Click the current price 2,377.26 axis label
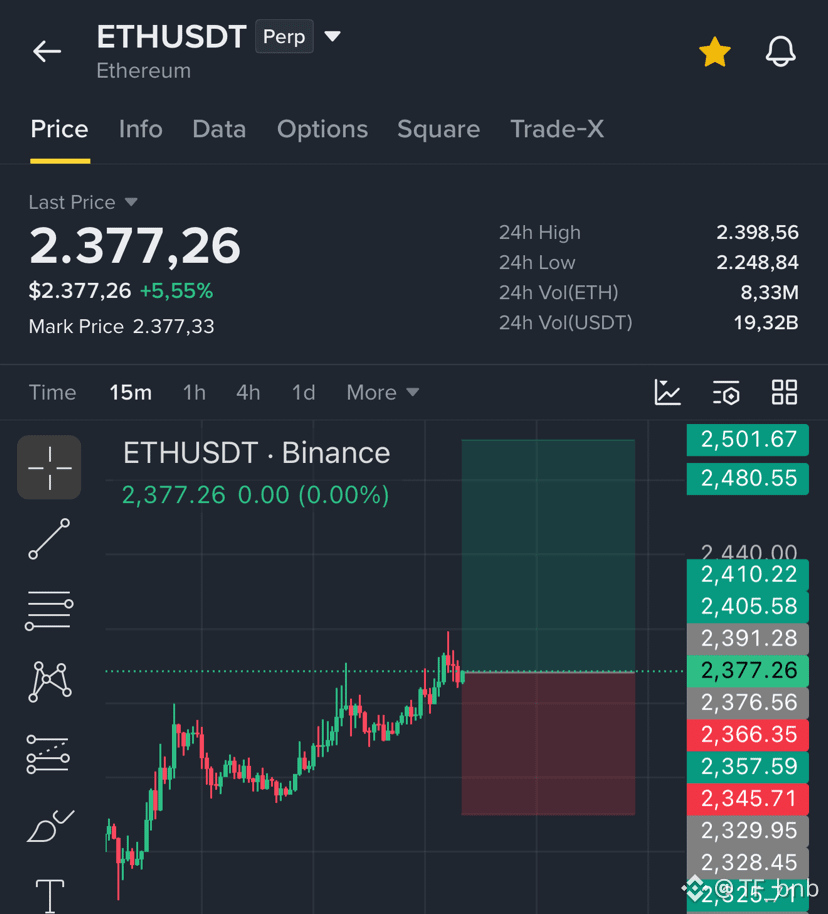The image size is (828, 914). 748,671
